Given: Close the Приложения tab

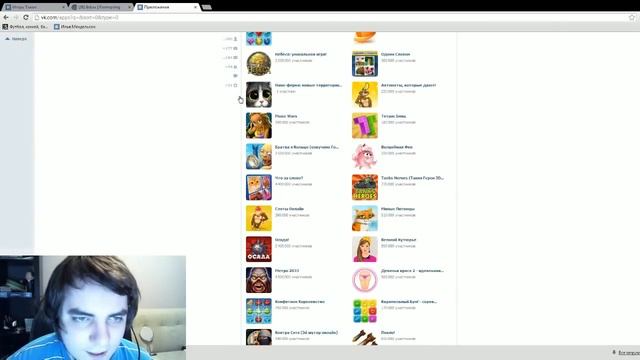Looking at the screenshot, I should pyautogui.click(x=195, y=7).
